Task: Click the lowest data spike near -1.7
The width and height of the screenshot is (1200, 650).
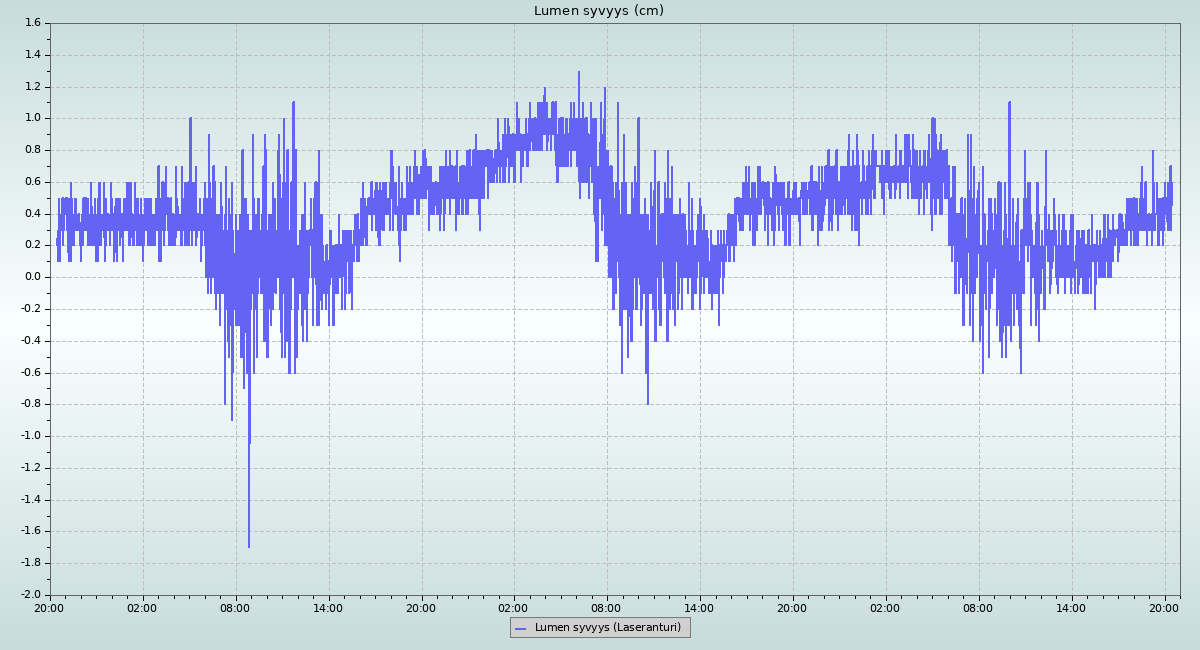Action: [249, 543]
